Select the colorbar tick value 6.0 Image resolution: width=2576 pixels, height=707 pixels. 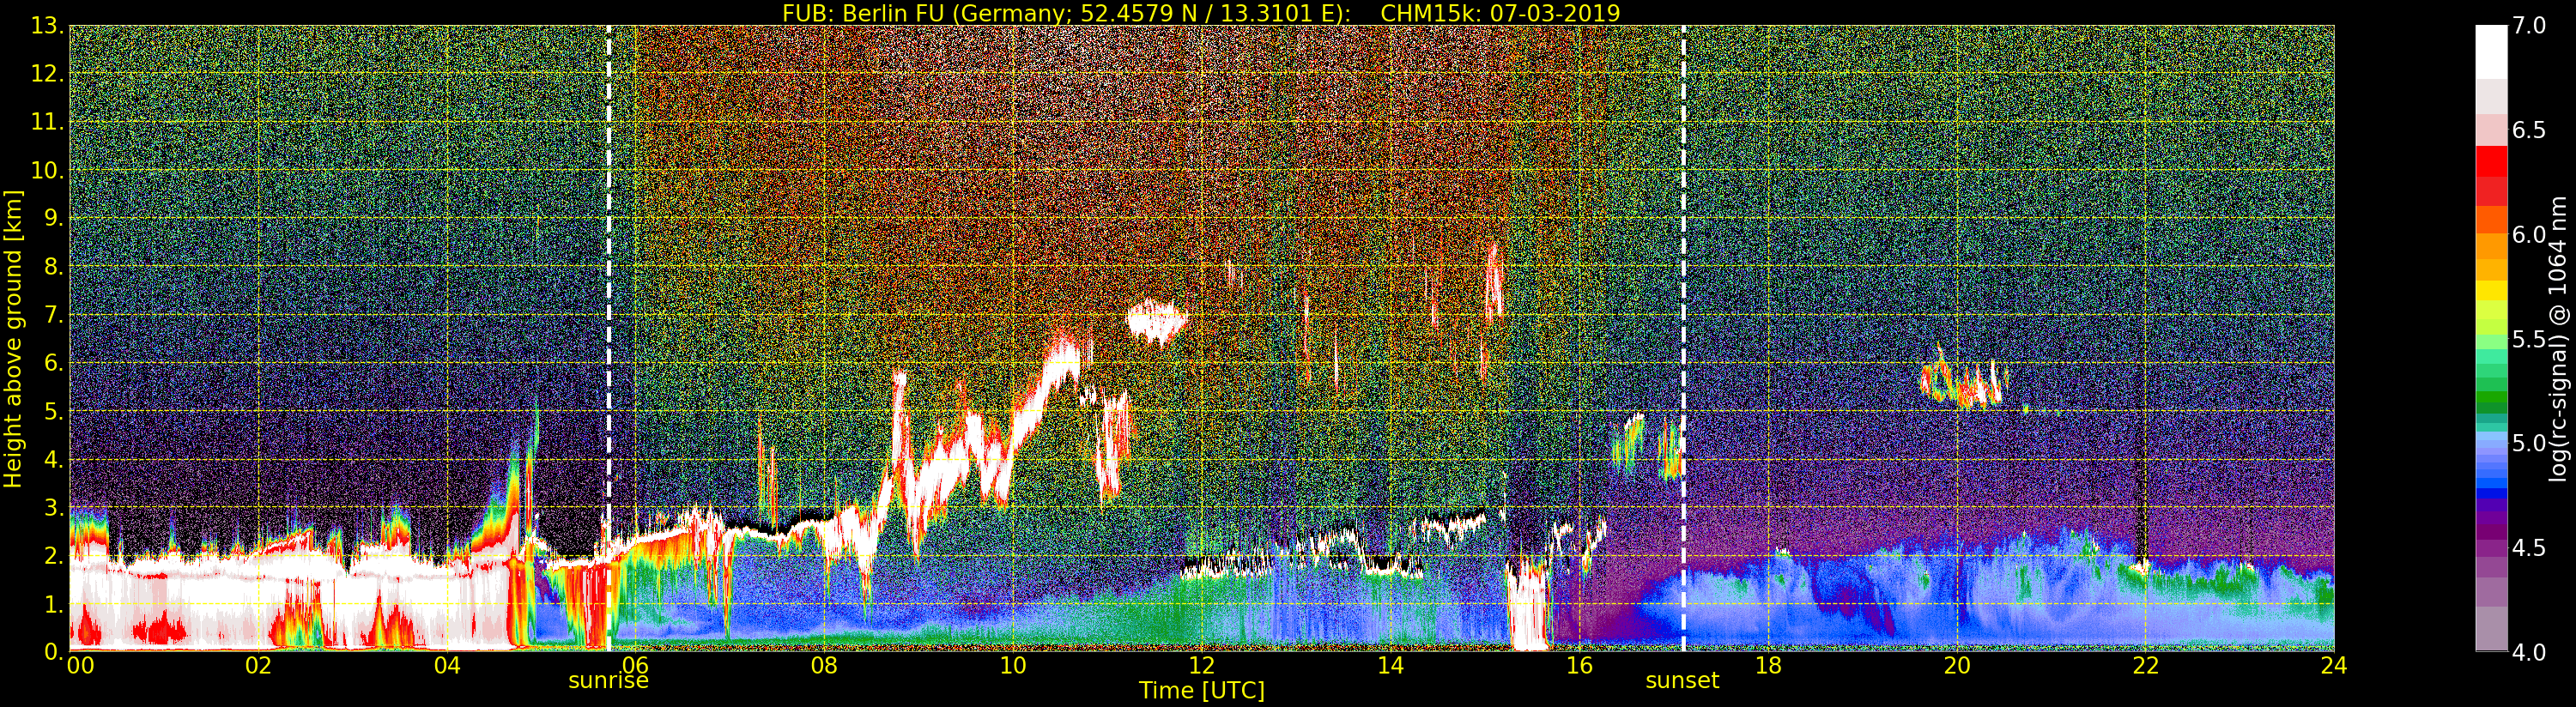(2529, 235)
